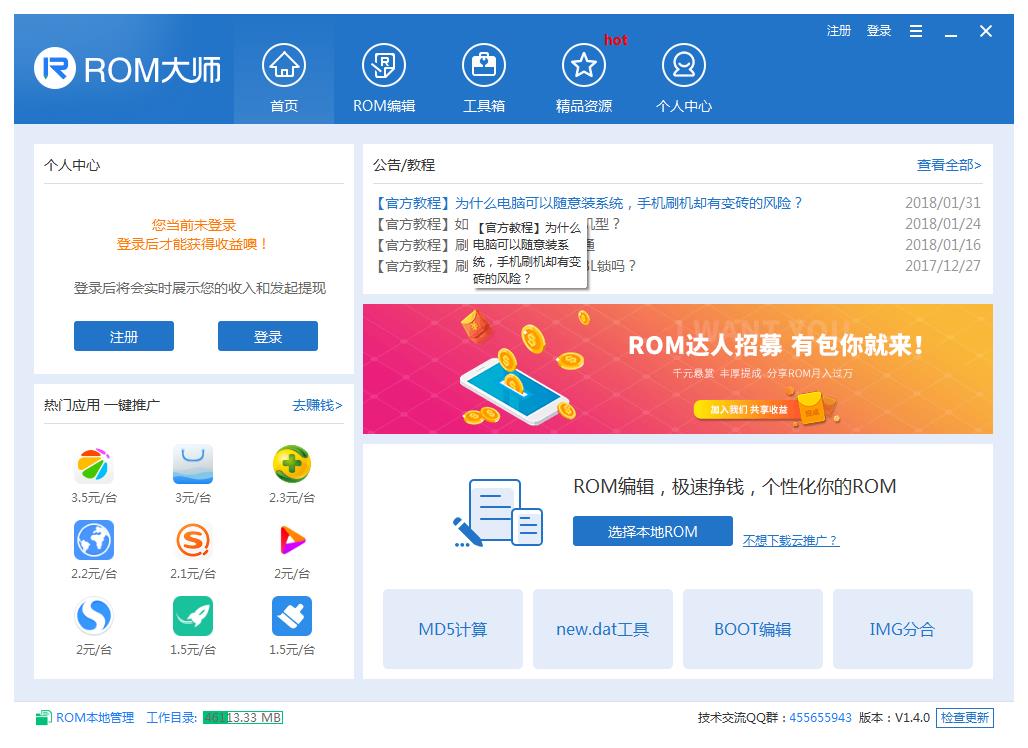This screenshot has width=1028, height=748.
Task: Click the green rocket app icon priced 1.5元/台
Action: [x=193, y=617]
